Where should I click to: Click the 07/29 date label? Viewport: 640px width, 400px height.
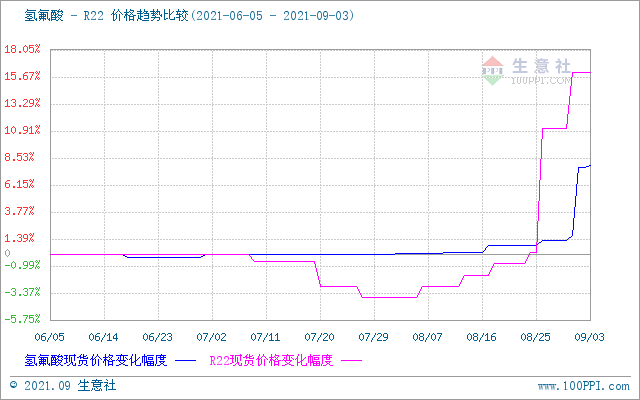coord(373,337)
